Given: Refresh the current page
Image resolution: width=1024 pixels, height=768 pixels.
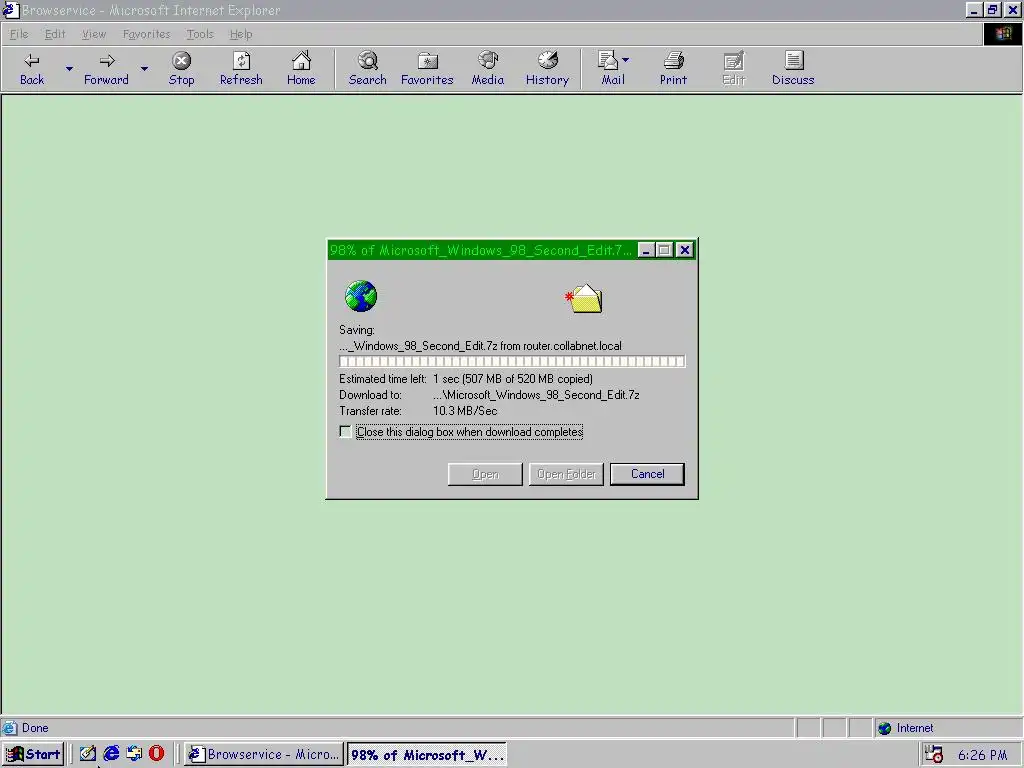Looking at the screenshot, I should click(241, 69).
